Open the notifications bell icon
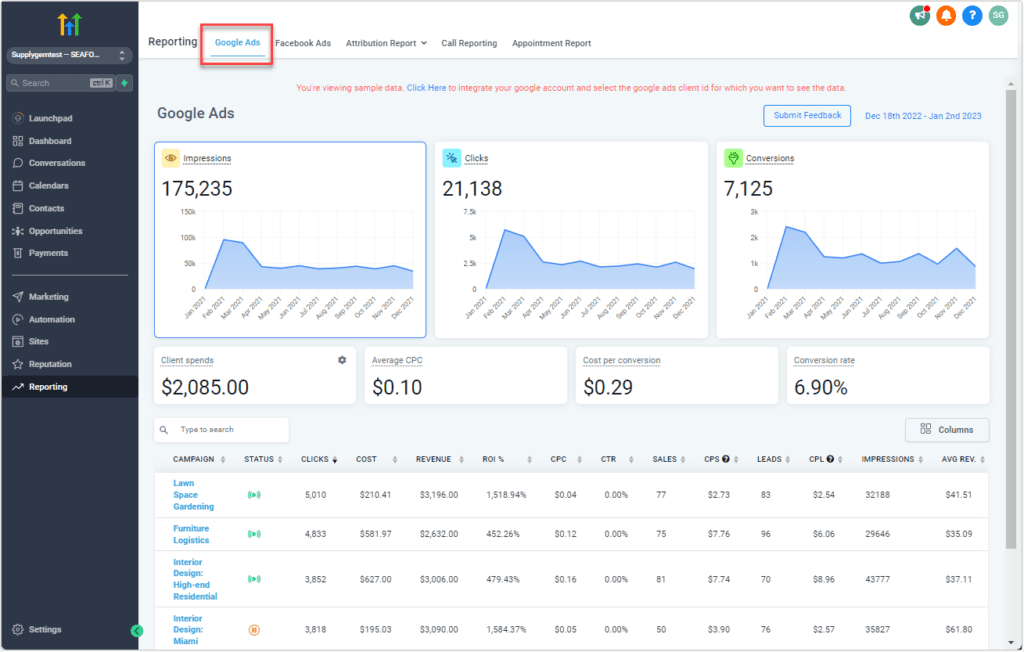The image size is (1024, 652). (x=945, y=16)
